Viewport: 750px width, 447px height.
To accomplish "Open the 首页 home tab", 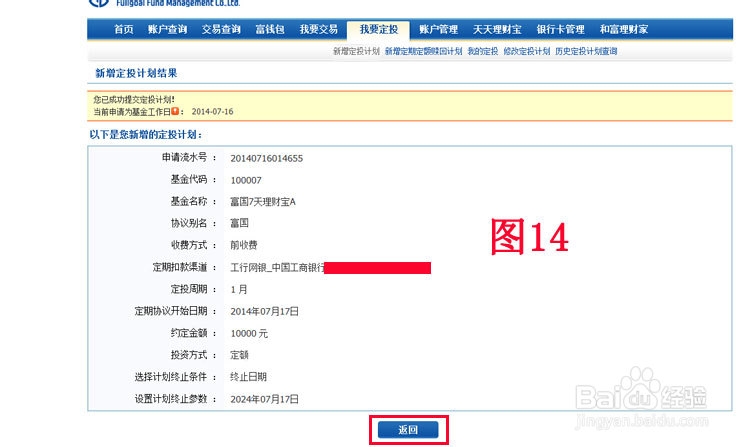I will coord(123,29).
